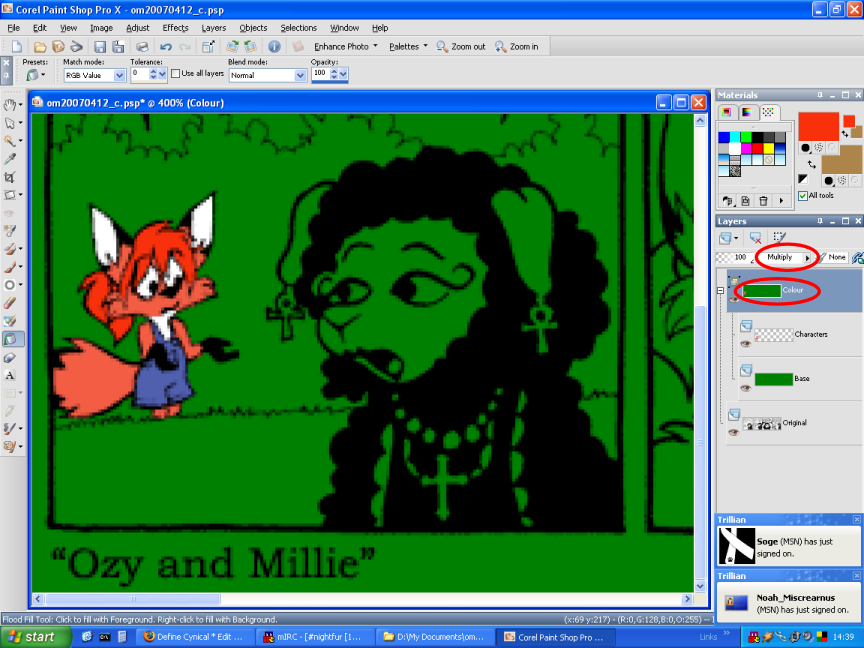Click the New Raster Layer icon

click(725, 238)
